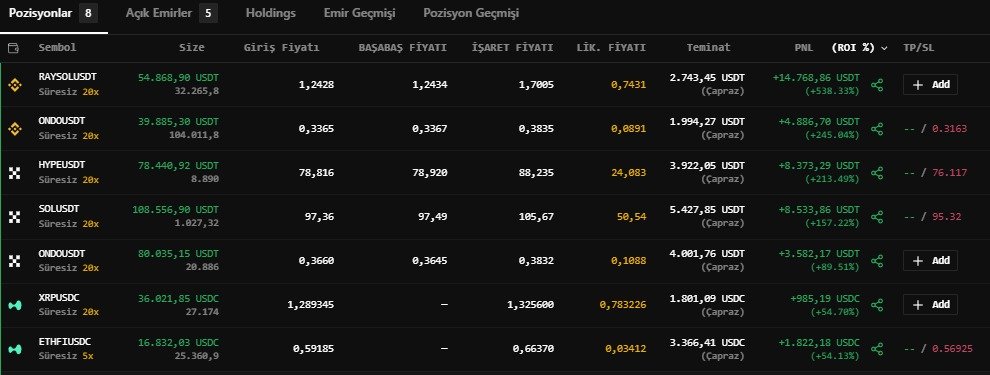Click the BAŞABAŞ FİYATI column header

[x=403, y=47]
